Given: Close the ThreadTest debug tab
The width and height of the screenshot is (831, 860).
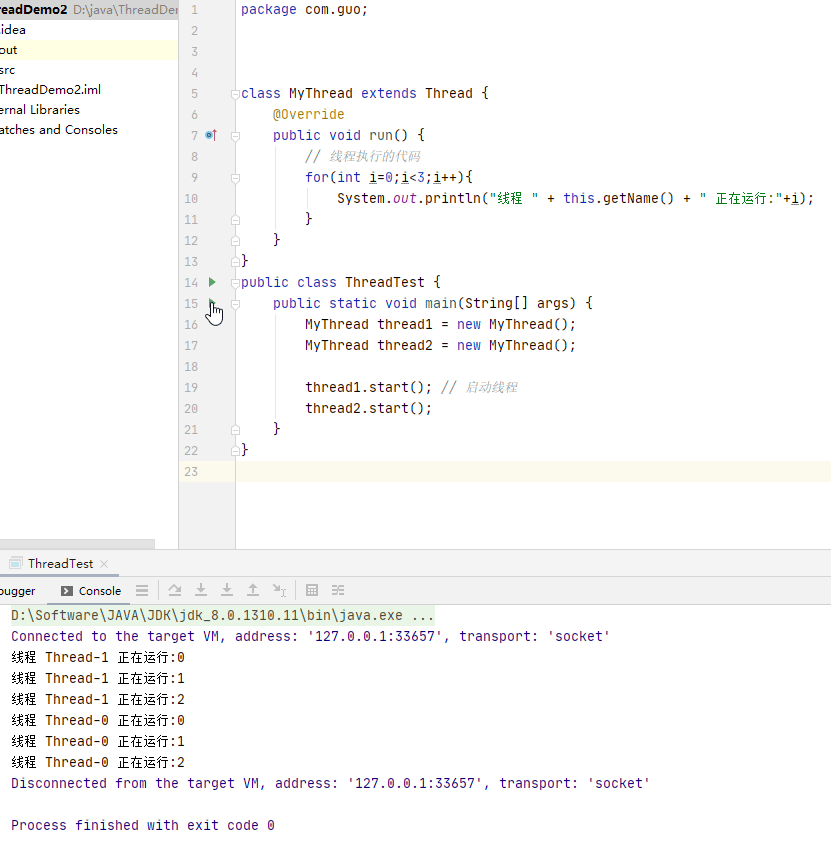Looking at the screenshot, I should pyautogui.click(x=103, y=564).
